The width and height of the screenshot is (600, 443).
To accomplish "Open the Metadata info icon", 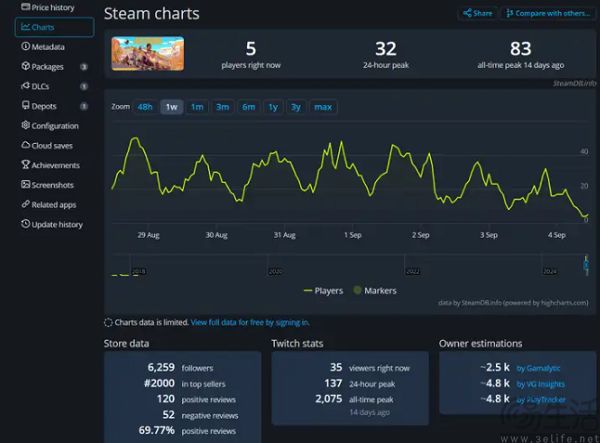I will click(25, 46).
